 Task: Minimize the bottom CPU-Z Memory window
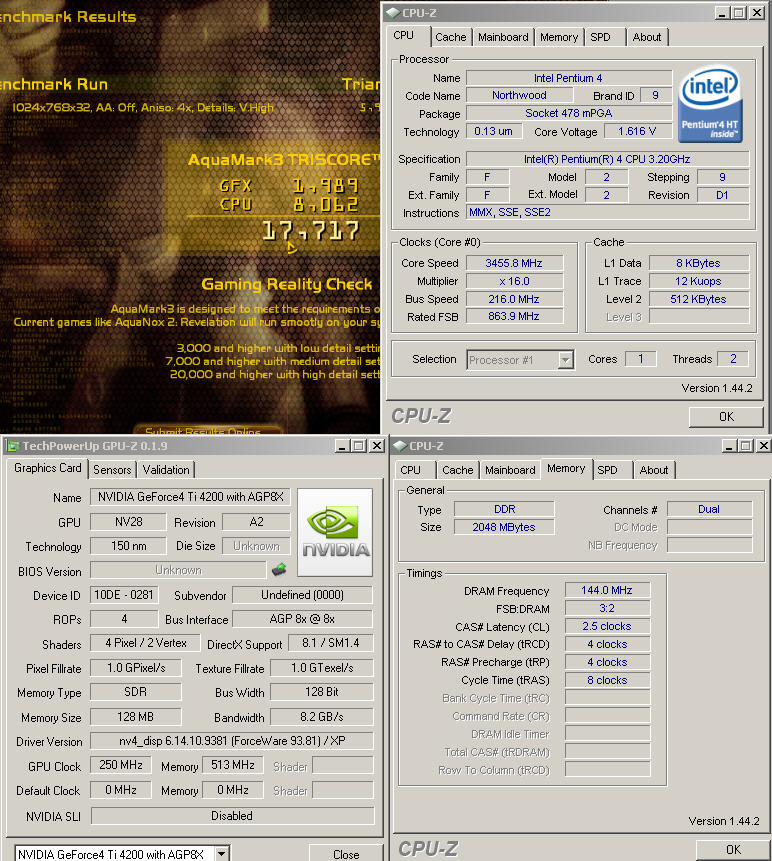[x=729, y=446]
